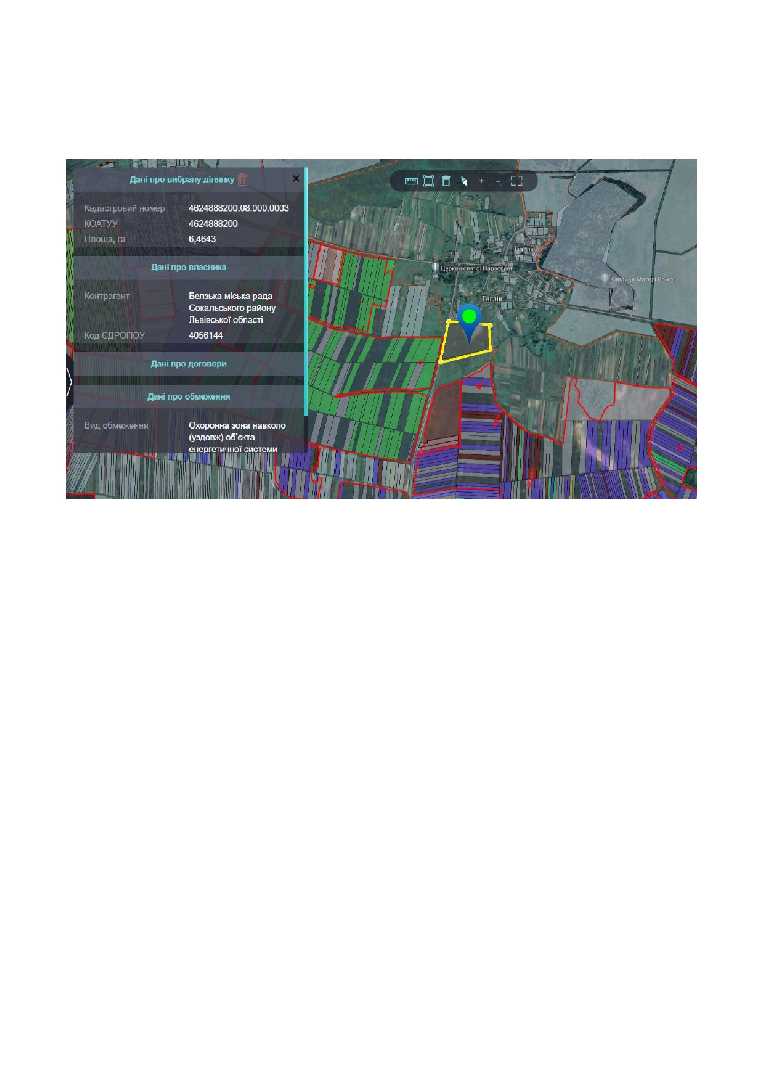
Task: Zoom out with the minus button
Action: (498, 181)
